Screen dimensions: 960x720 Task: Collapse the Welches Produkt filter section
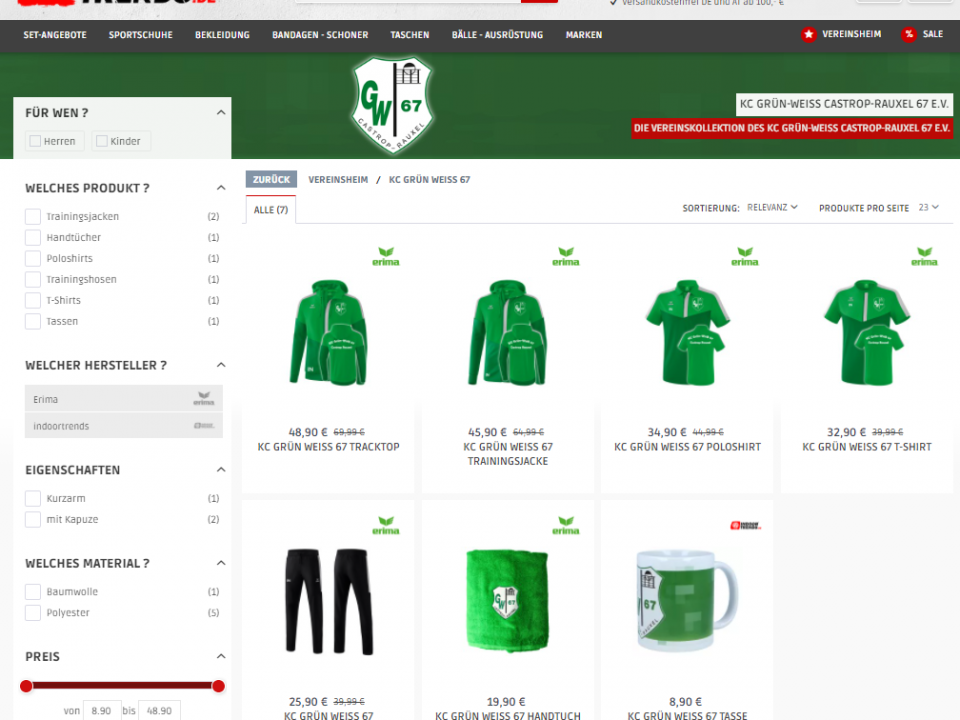[221, 188]
